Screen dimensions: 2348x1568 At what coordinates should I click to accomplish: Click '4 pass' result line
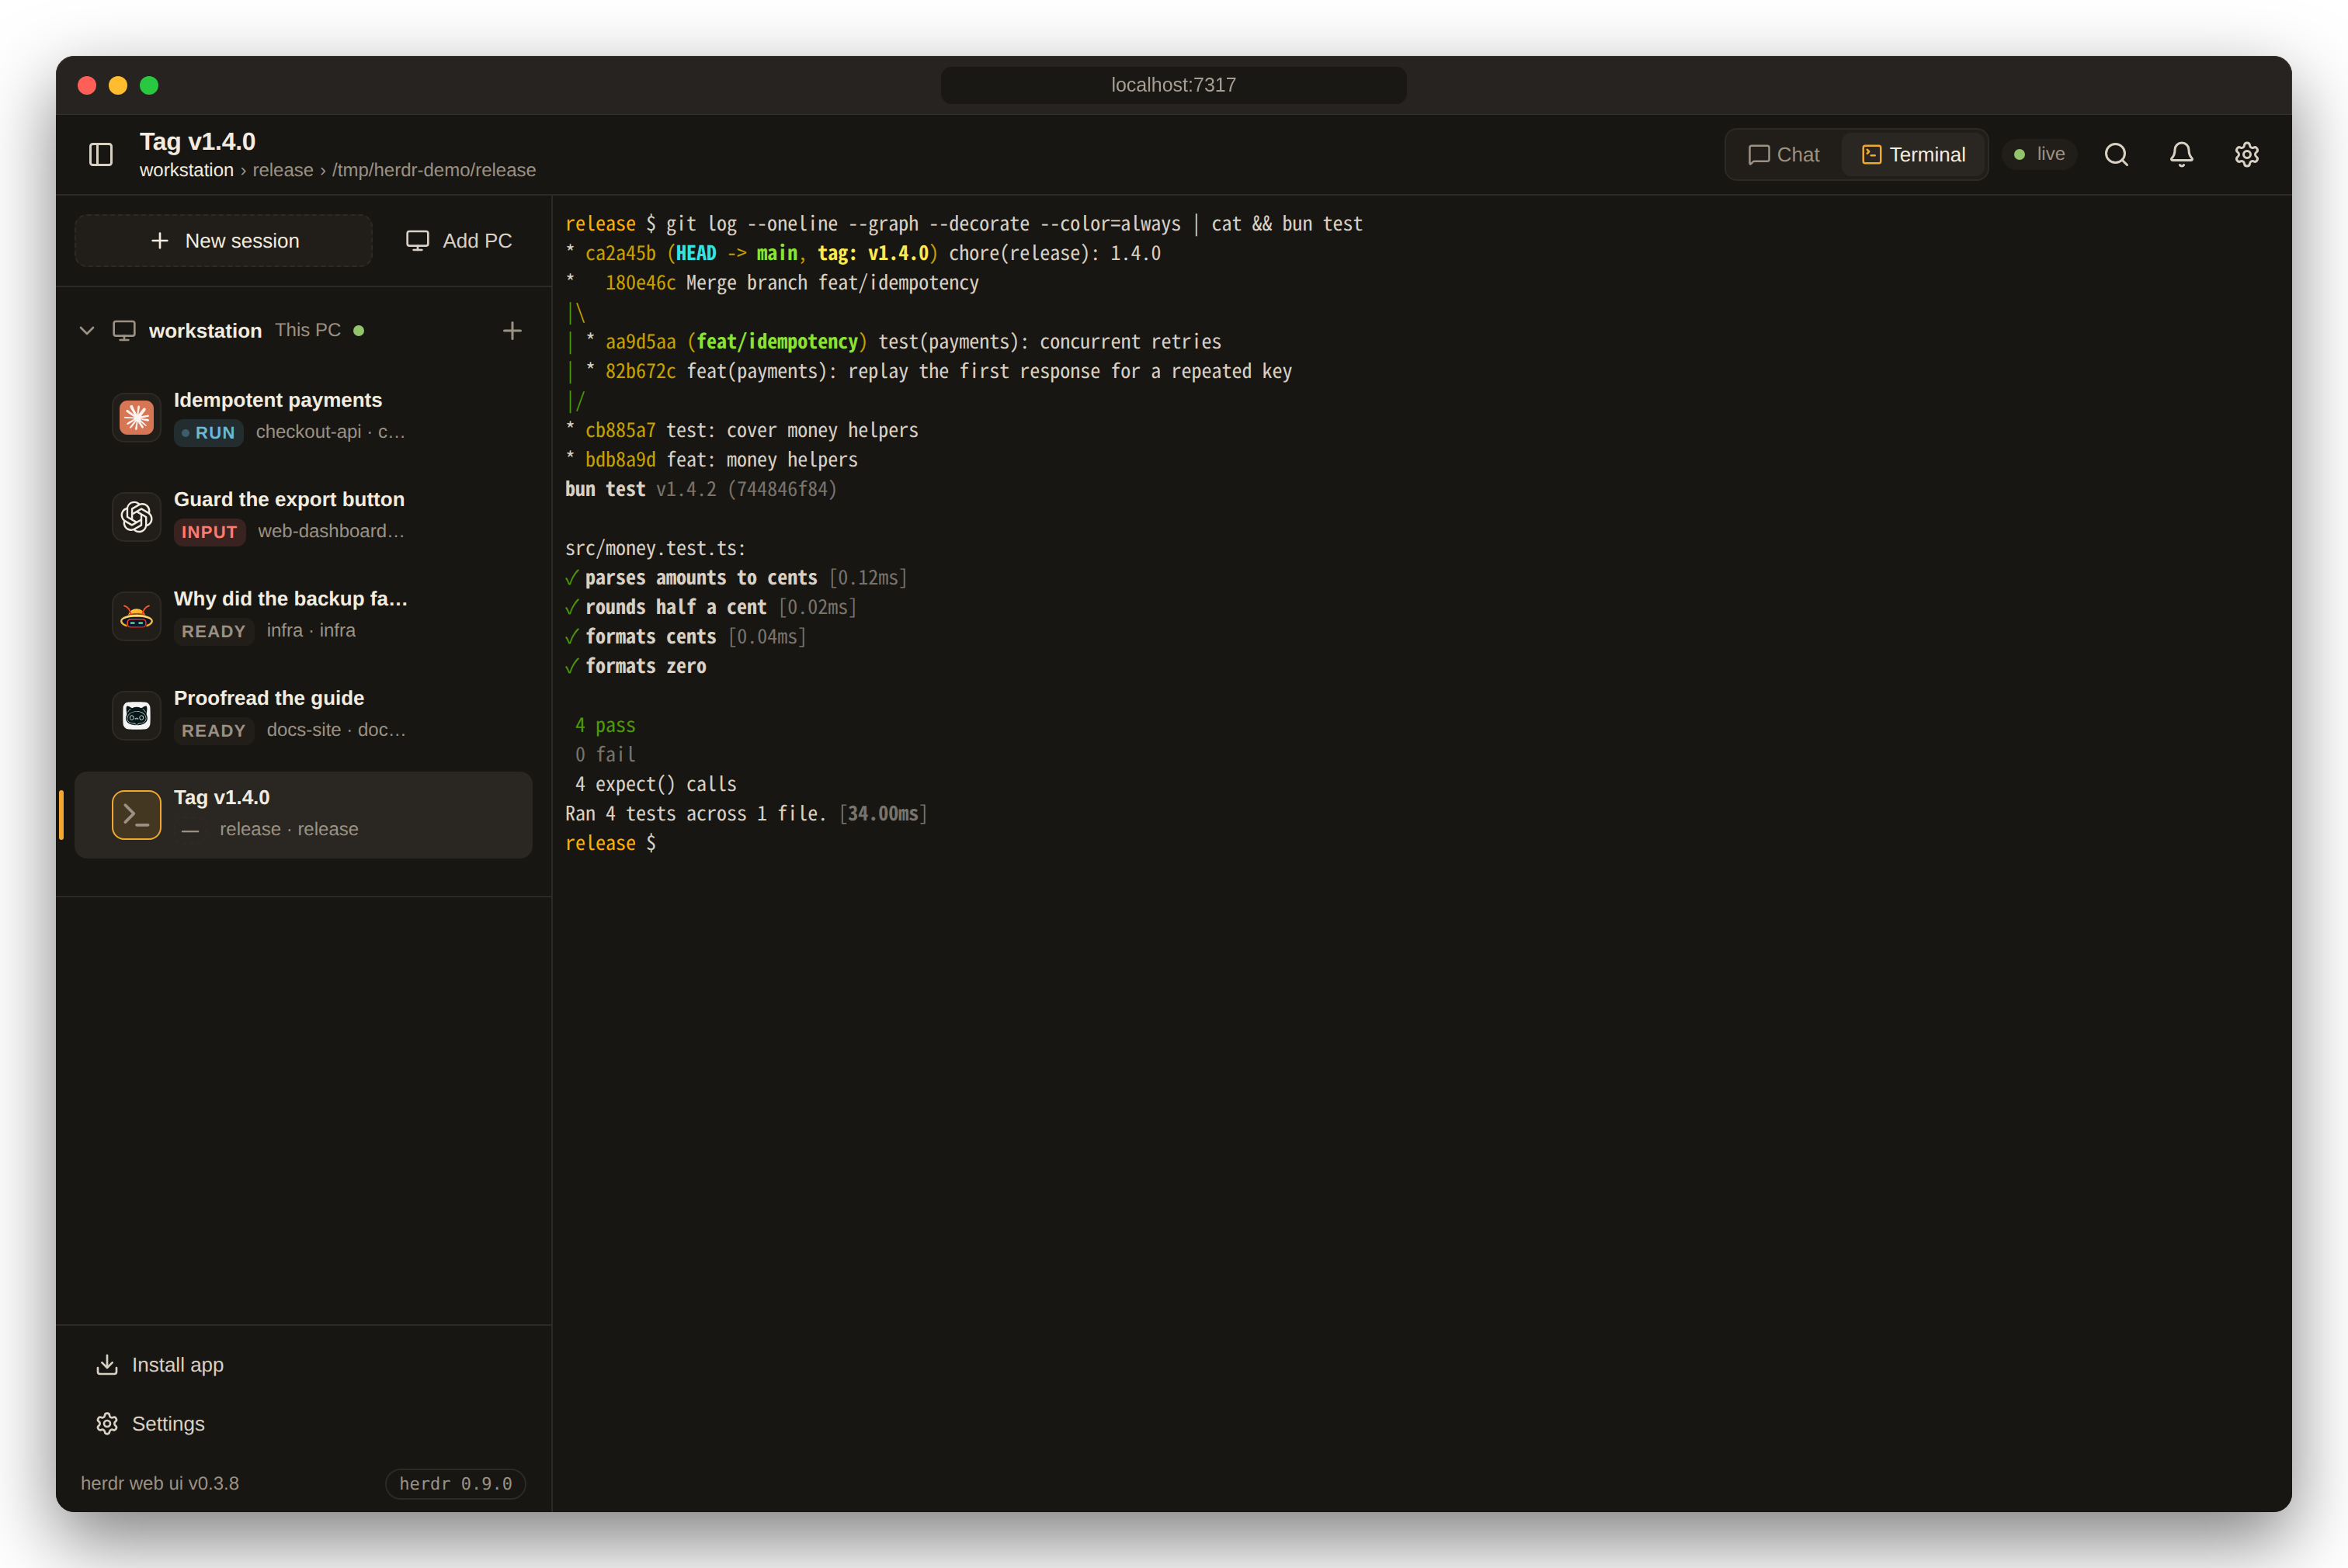coord(605,725)
